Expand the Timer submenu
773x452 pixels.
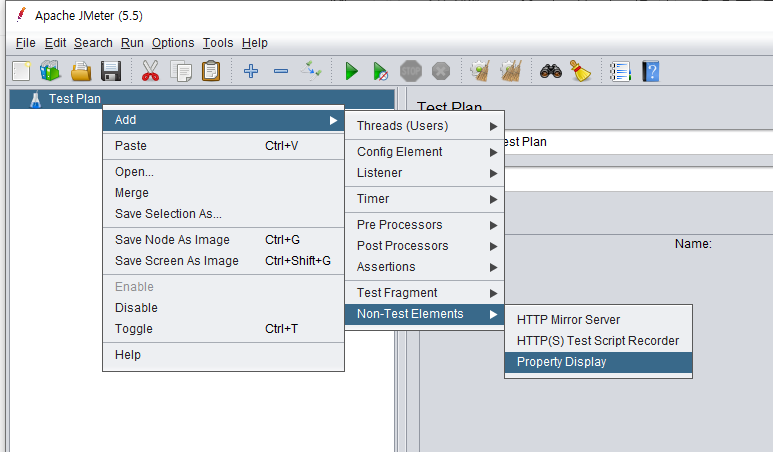pos(424,199)
